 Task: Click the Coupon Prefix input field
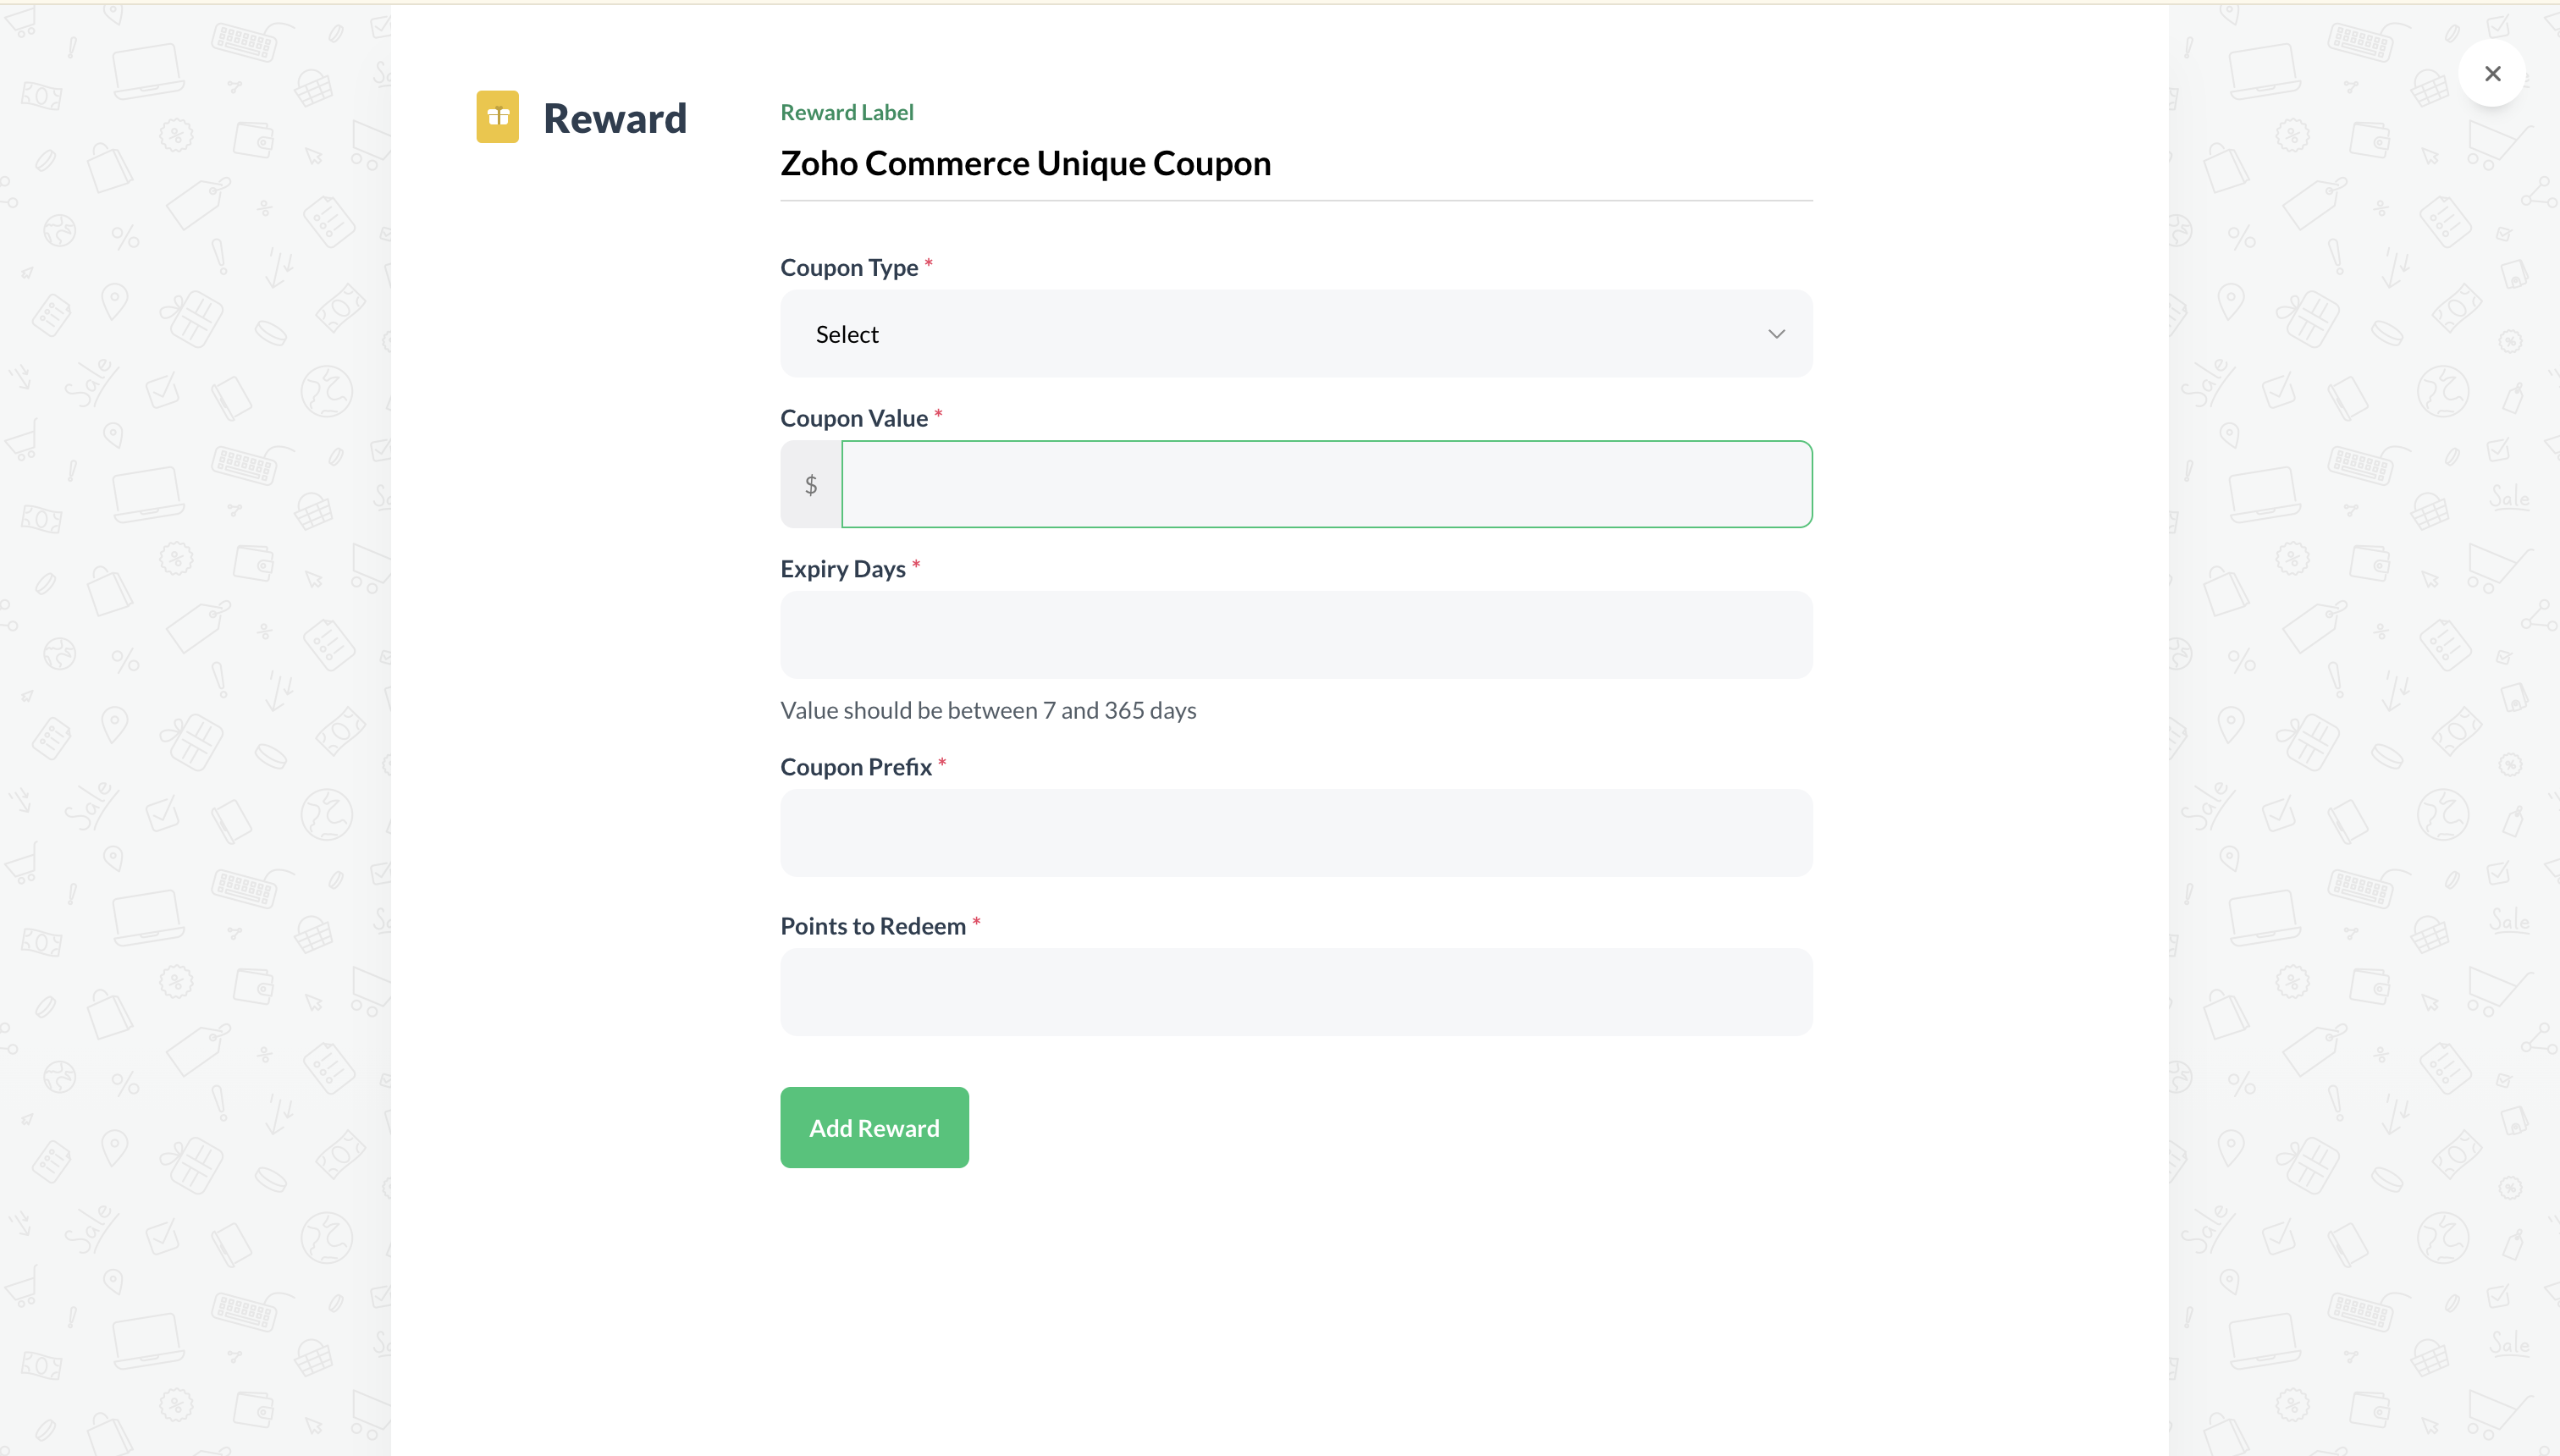1295,833
